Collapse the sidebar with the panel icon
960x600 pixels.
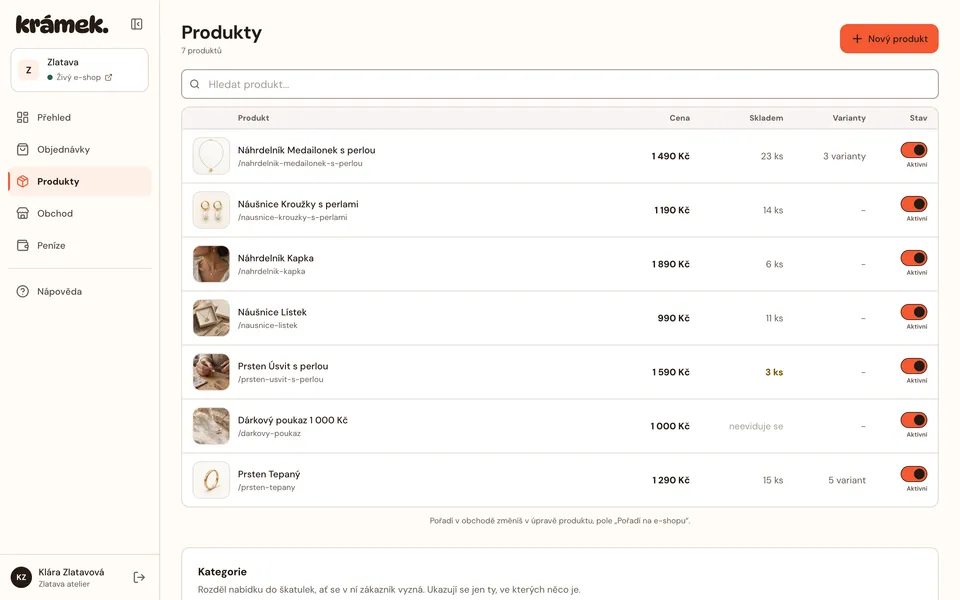coord(137,24)
